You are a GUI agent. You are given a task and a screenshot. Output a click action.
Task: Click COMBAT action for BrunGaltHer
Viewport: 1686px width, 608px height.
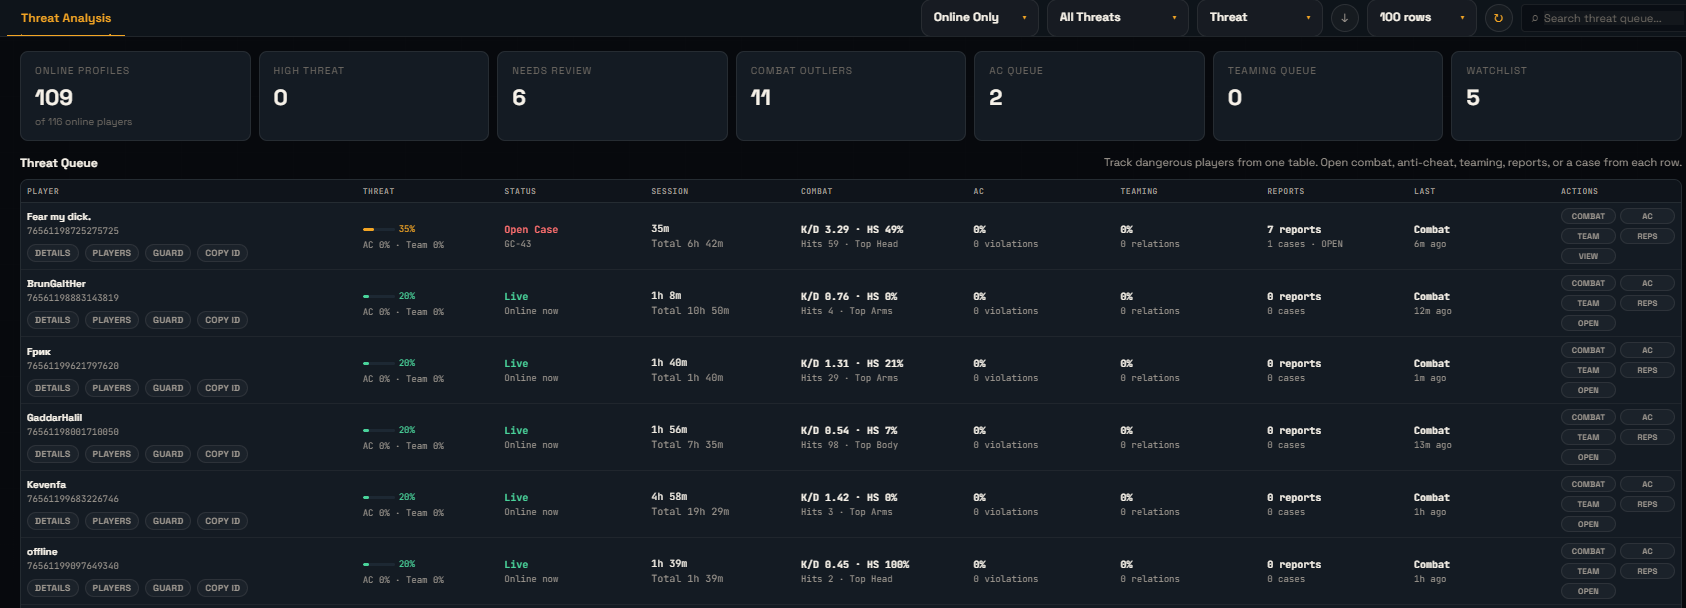tap(1588, 283)
